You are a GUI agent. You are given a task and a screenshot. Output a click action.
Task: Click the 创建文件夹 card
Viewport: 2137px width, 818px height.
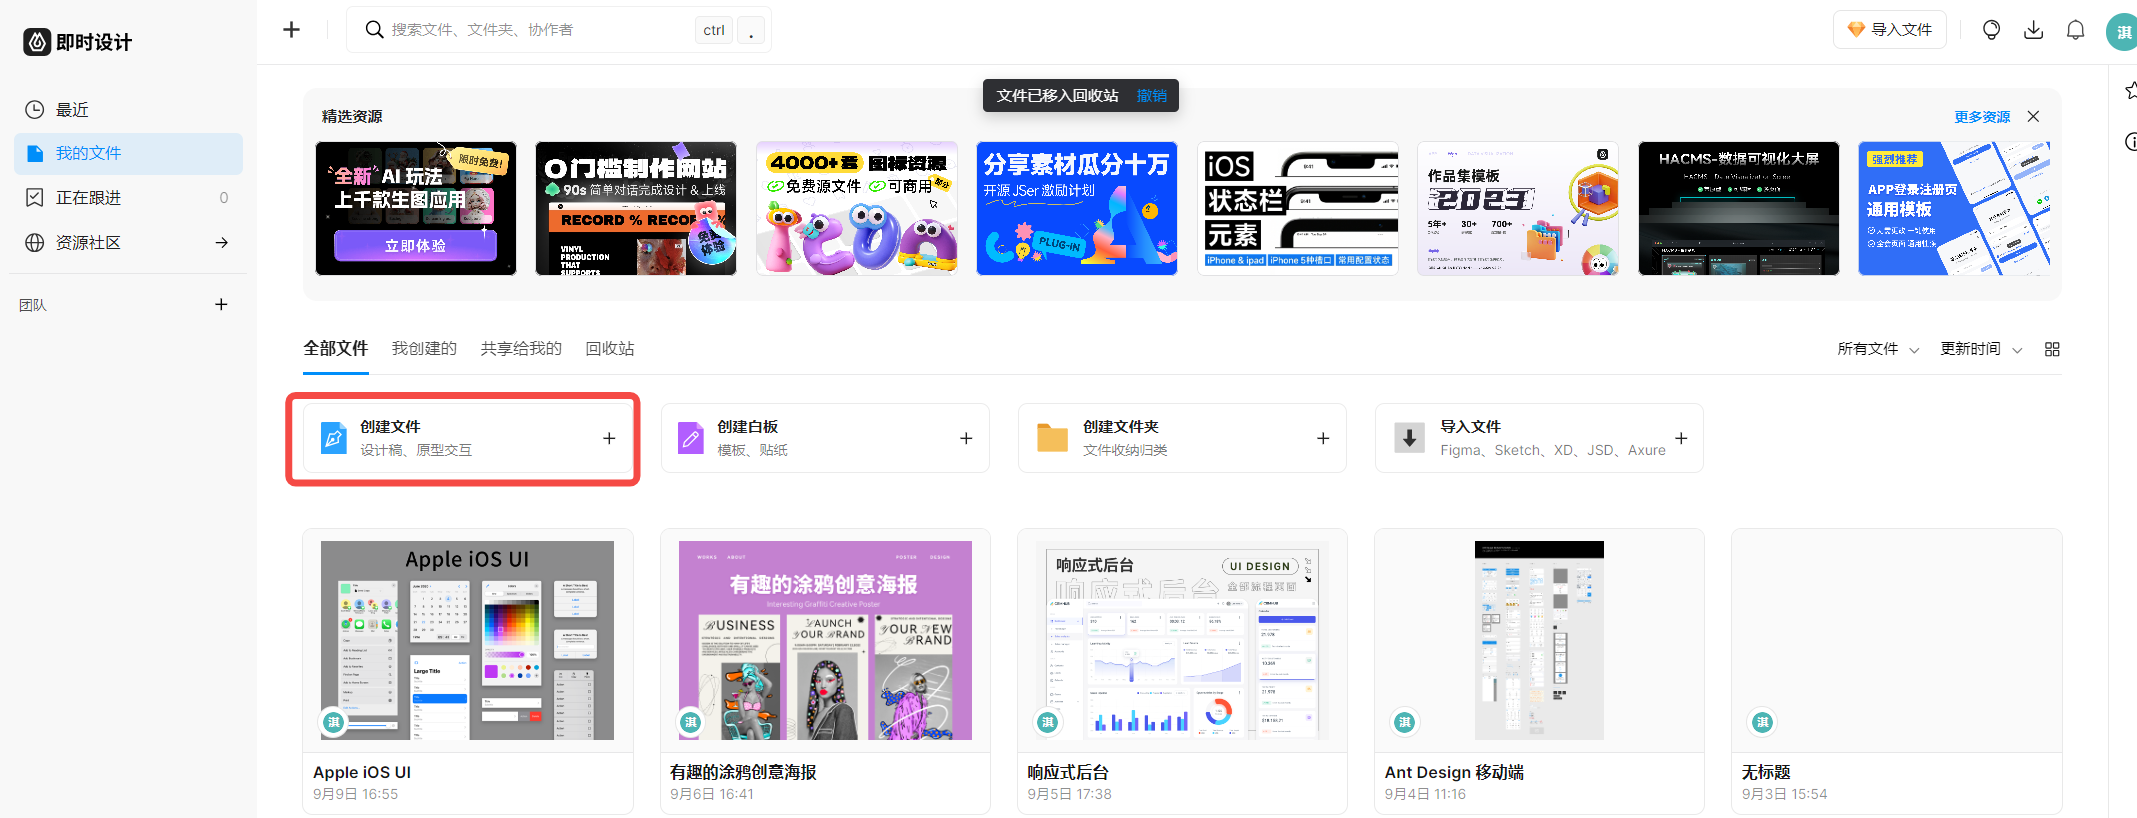click(1182, 438)
